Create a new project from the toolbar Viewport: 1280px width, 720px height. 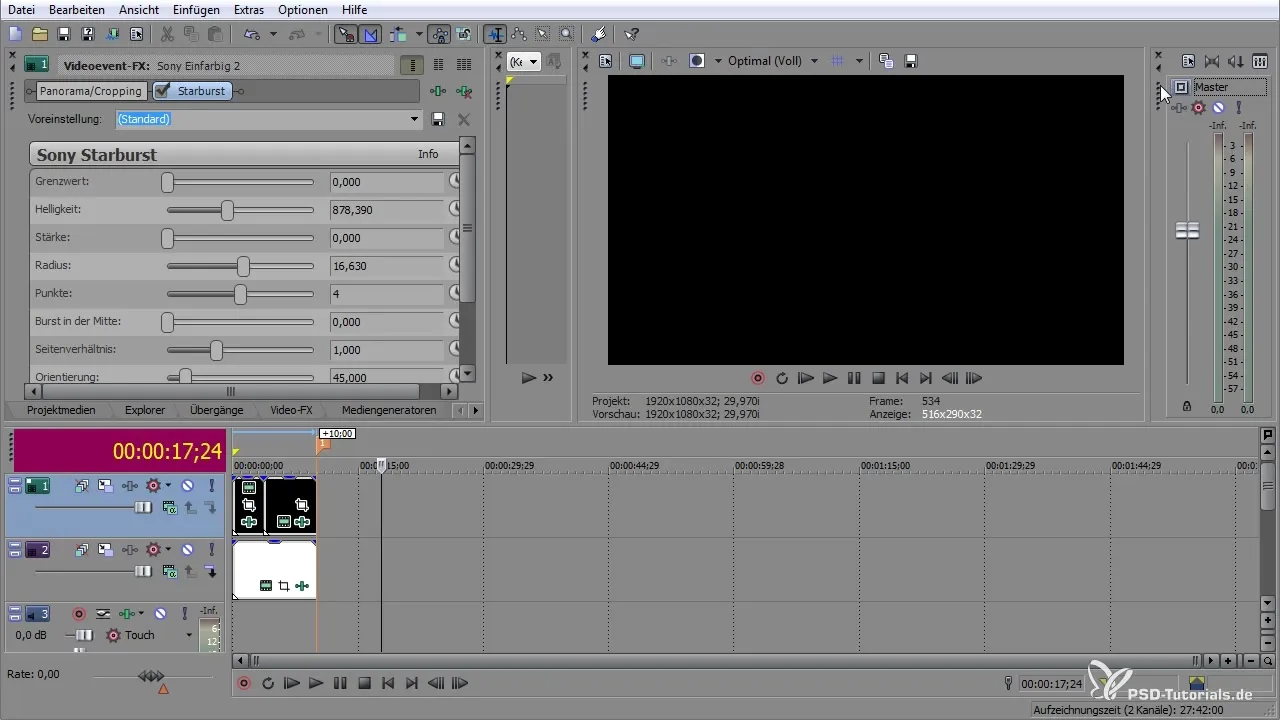click(x=15, y=34)
